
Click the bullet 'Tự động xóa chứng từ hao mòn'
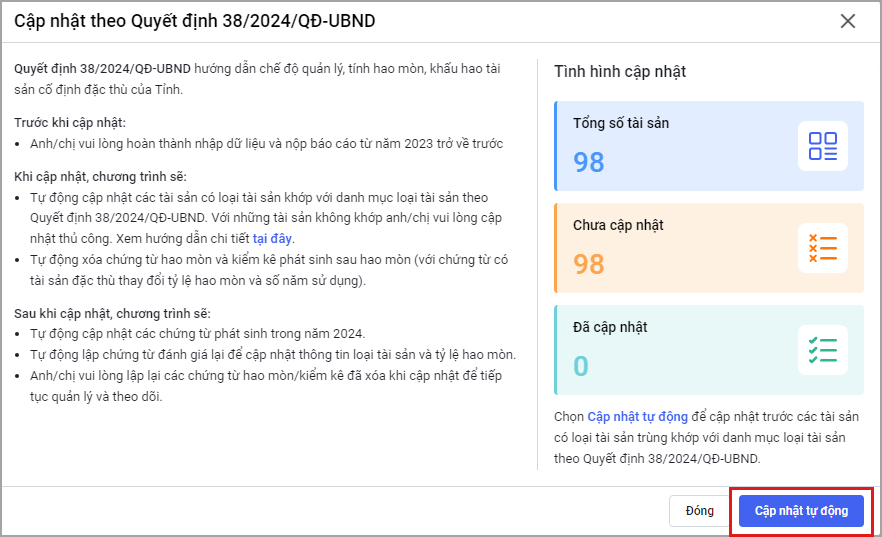(x=269, y=270)
